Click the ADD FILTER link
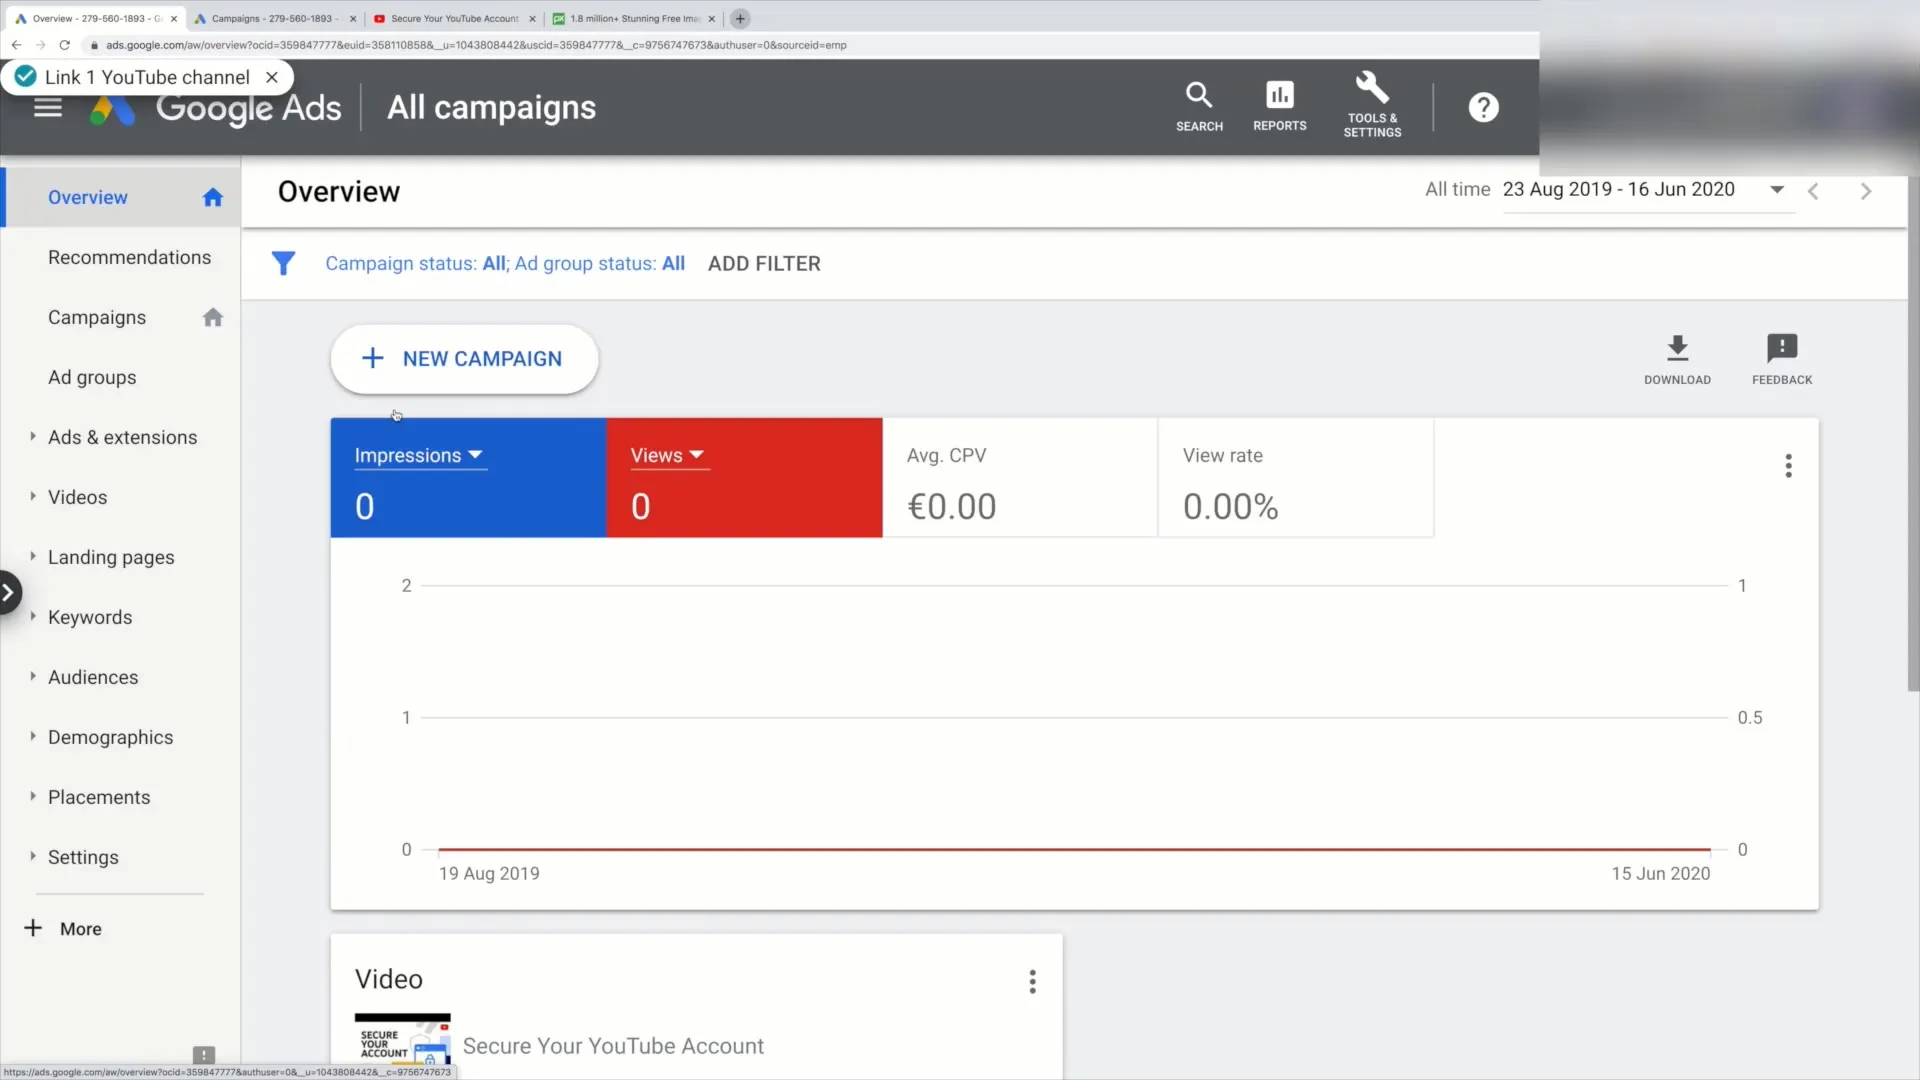Screen dimensions: 1920x1080 click(x=764, y=264)
